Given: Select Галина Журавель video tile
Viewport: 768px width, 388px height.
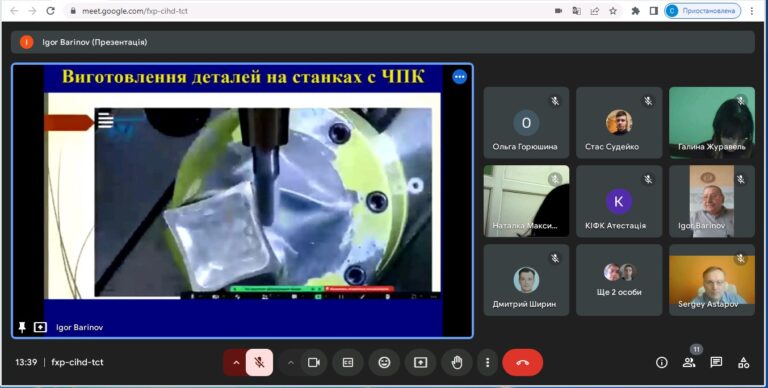Looking at the screenshot, I should 712,122.
